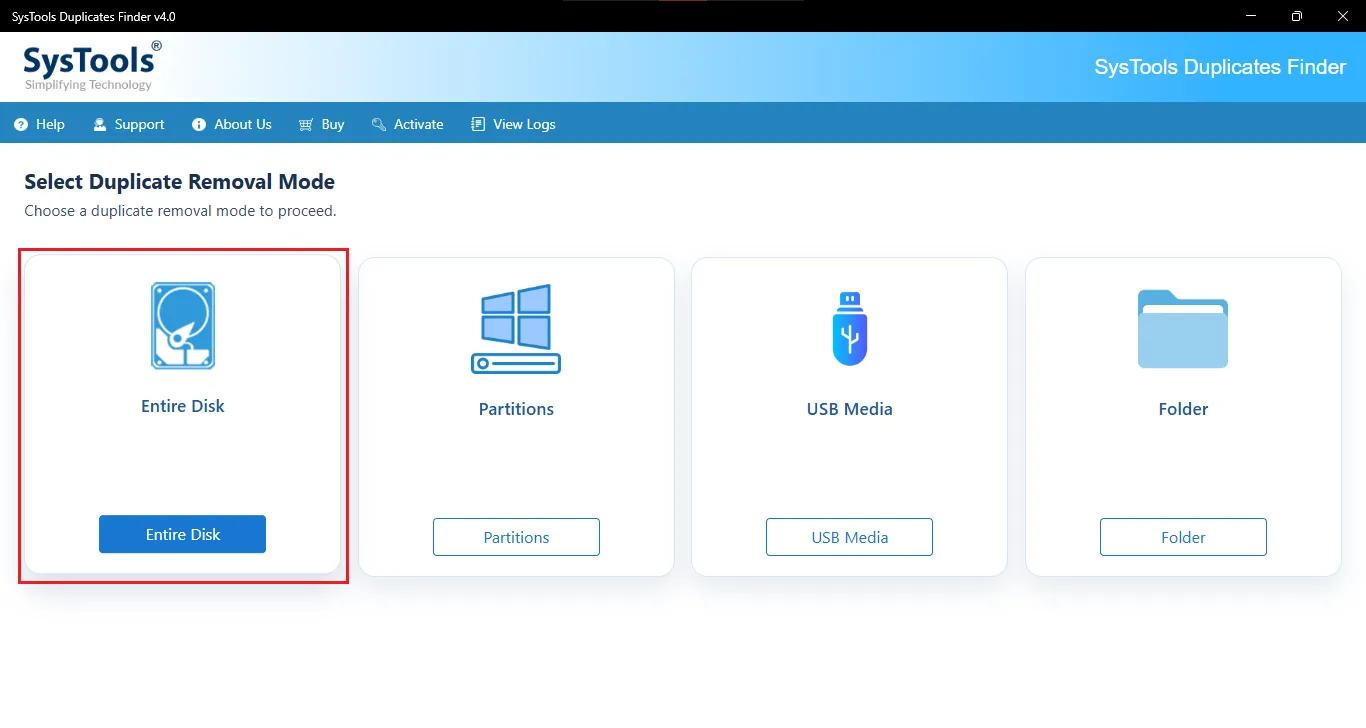Click the blue Entire Disk button
Image resolution: width=1366 pixels, height=728 pixels.
(182, 534)
